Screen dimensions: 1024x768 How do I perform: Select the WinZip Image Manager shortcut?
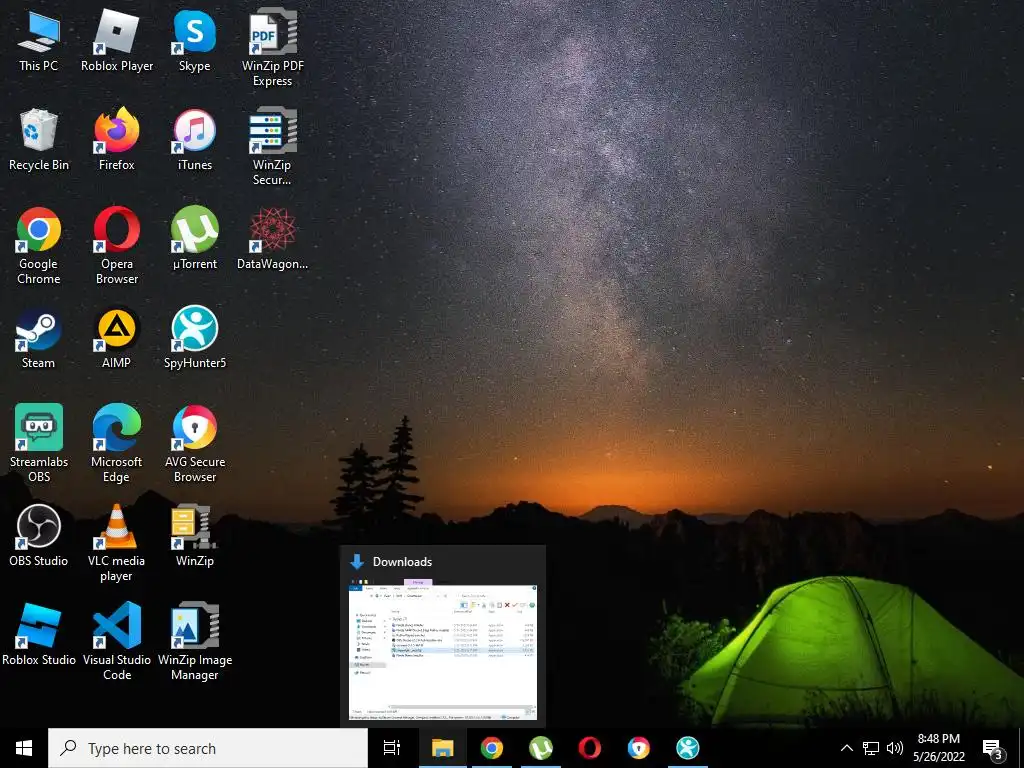coord(195,641)
